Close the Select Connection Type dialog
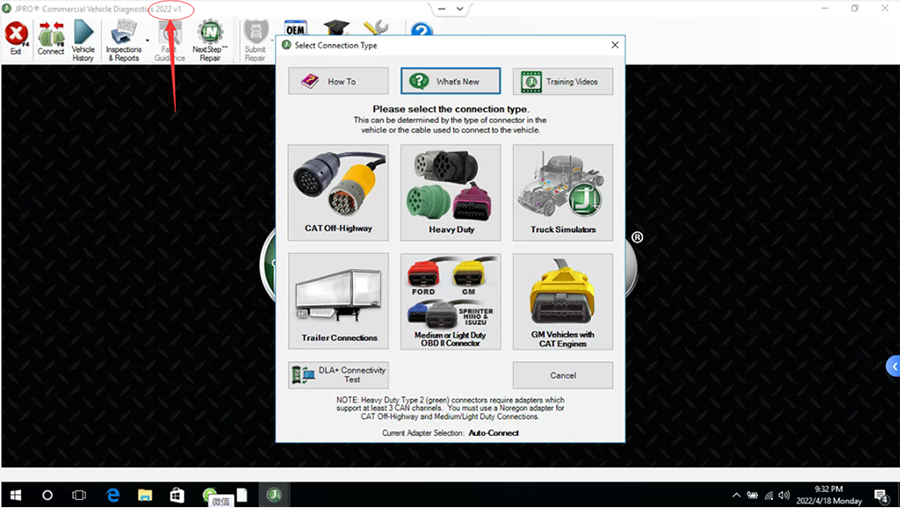 point(615,45)
